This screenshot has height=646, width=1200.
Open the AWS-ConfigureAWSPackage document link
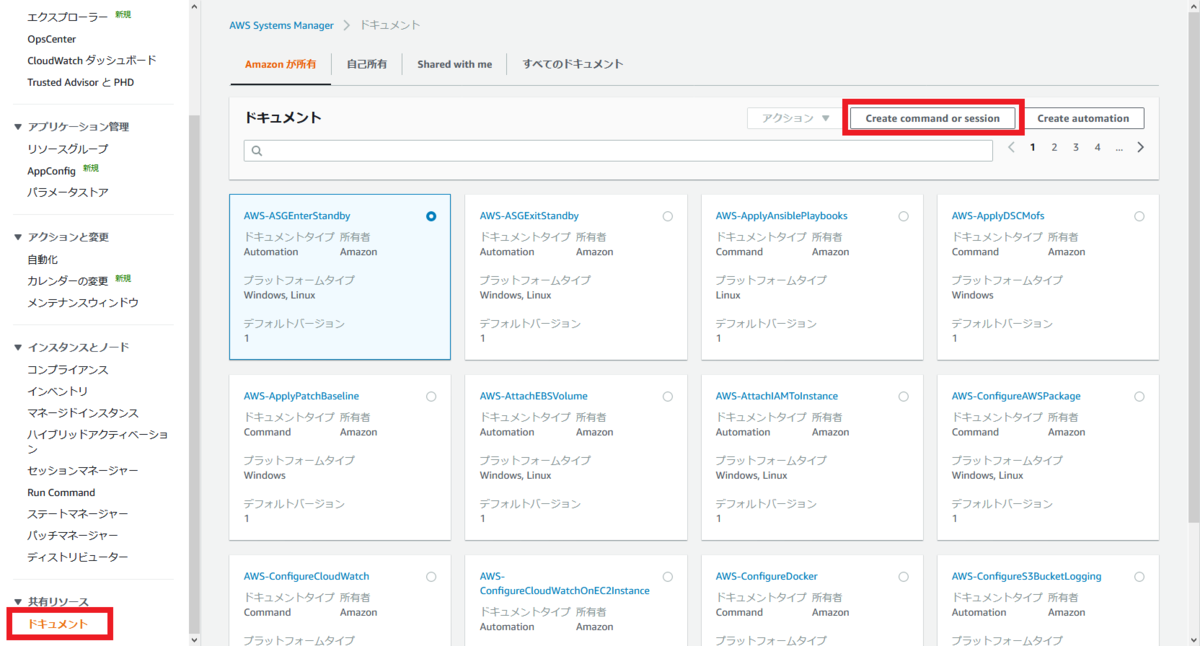click(1016, 396)
